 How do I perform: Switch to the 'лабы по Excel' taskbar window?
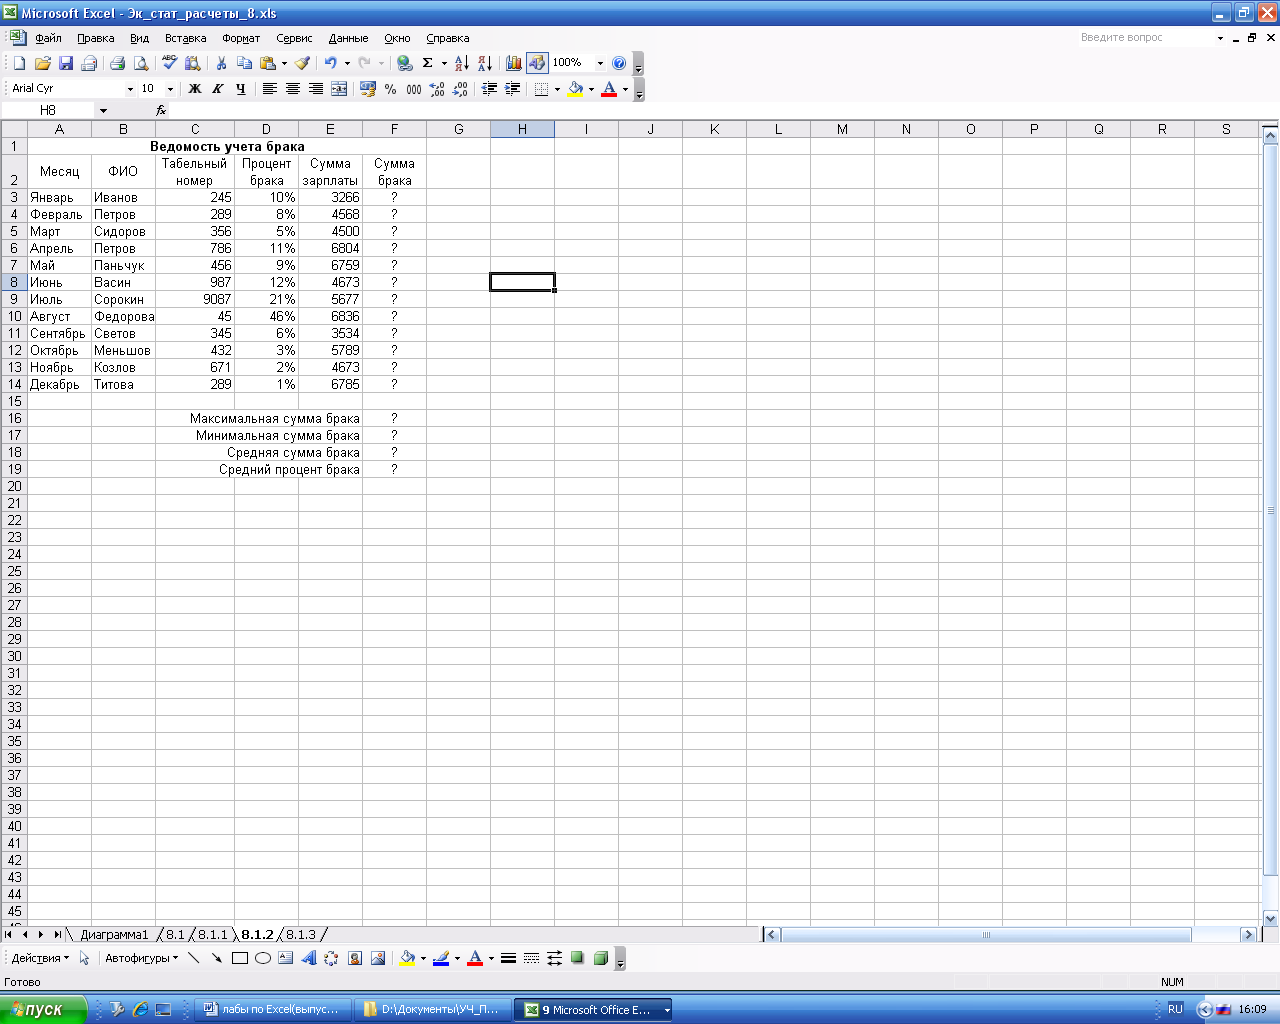tap(274, 1010)
